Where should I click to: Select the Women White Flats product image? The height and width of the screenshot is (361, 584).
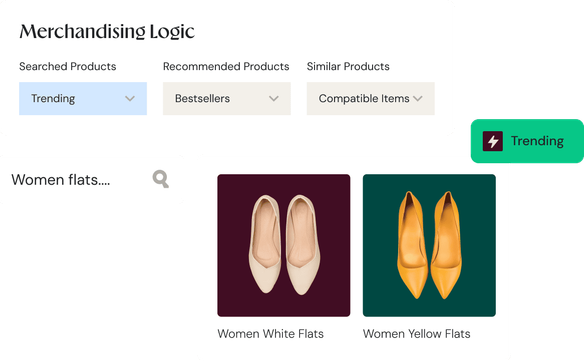point(284,245)
